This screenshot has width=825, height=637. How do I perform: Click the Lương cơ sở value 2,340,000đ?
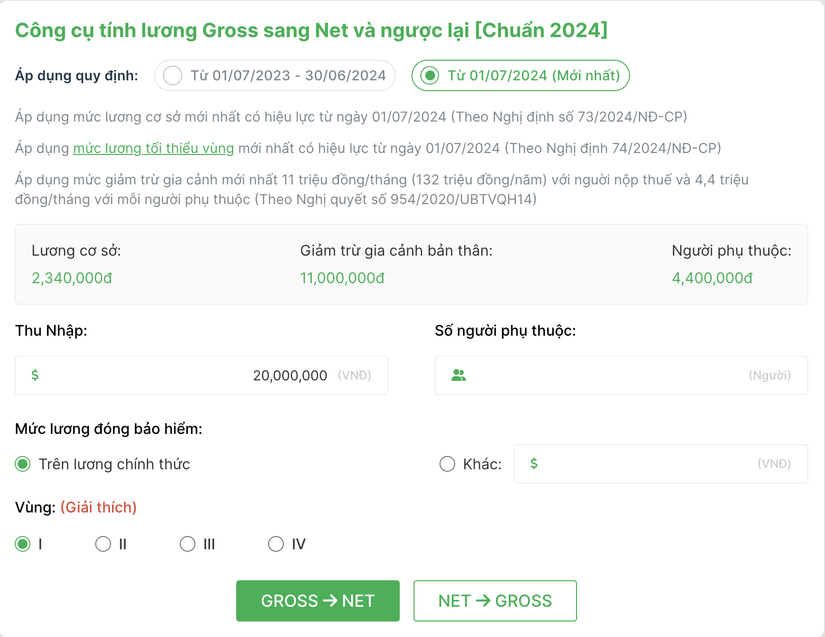(x=72, y=278)
